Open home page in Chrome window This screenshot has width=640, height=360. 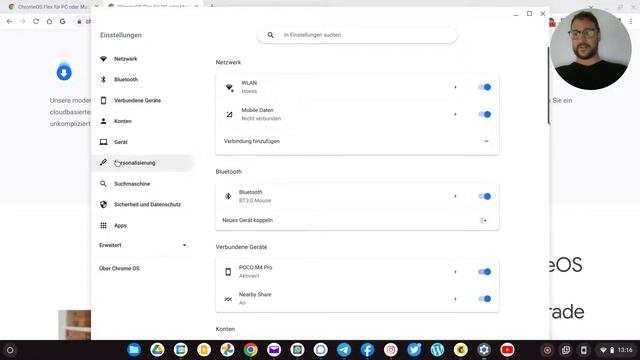click(49, 21)
